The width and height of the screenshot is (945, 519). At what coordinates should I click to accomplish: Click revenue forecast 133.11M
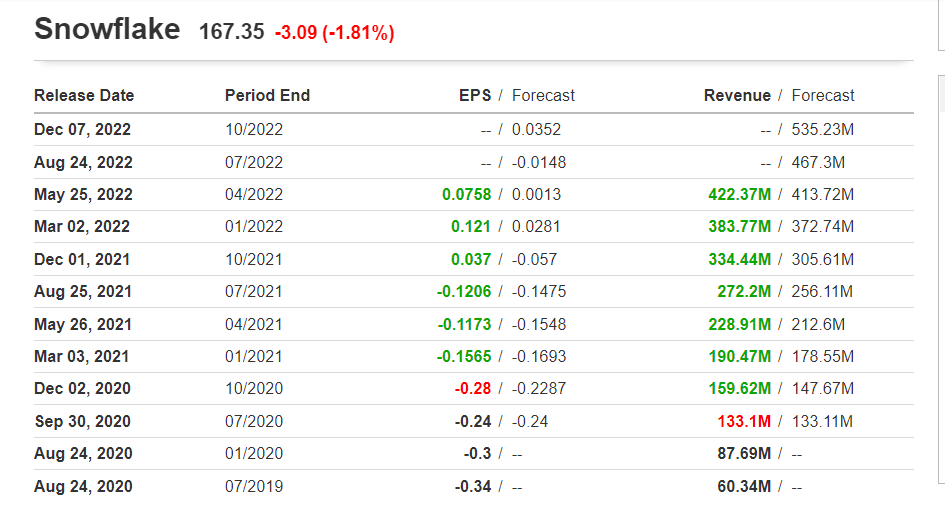(x=822, y=421)
